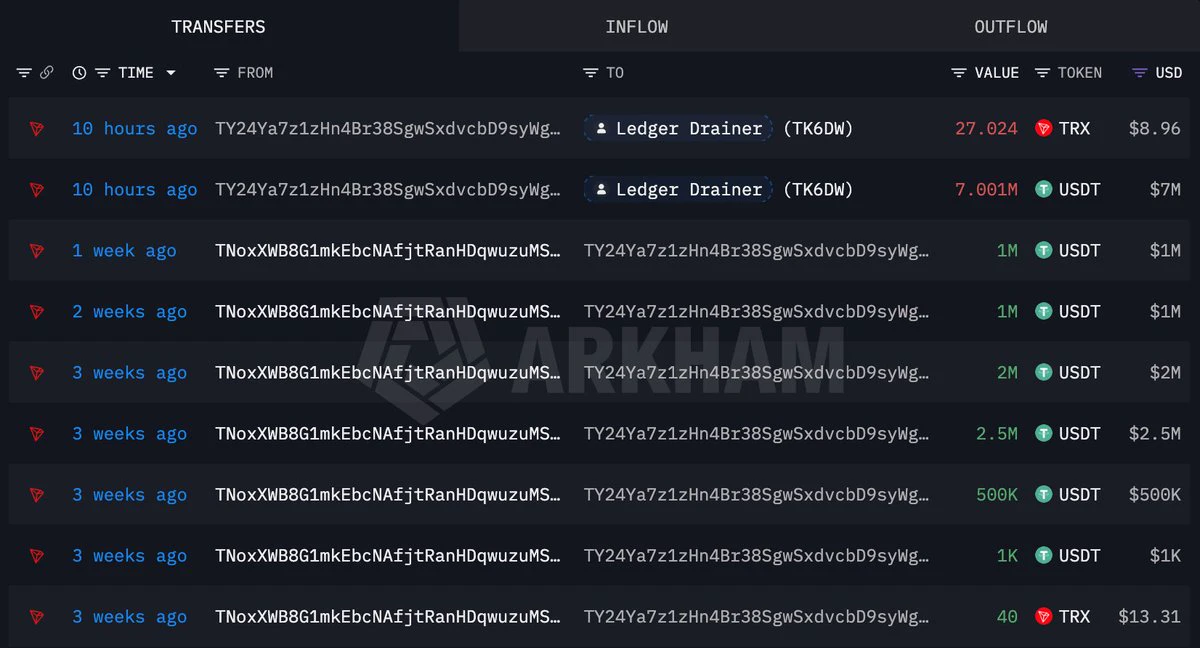Image resolution: width=1200 pixels, height=648 pixels.
Task: Click the USDT token icon on the $7M row
Action: (1044, 190)
